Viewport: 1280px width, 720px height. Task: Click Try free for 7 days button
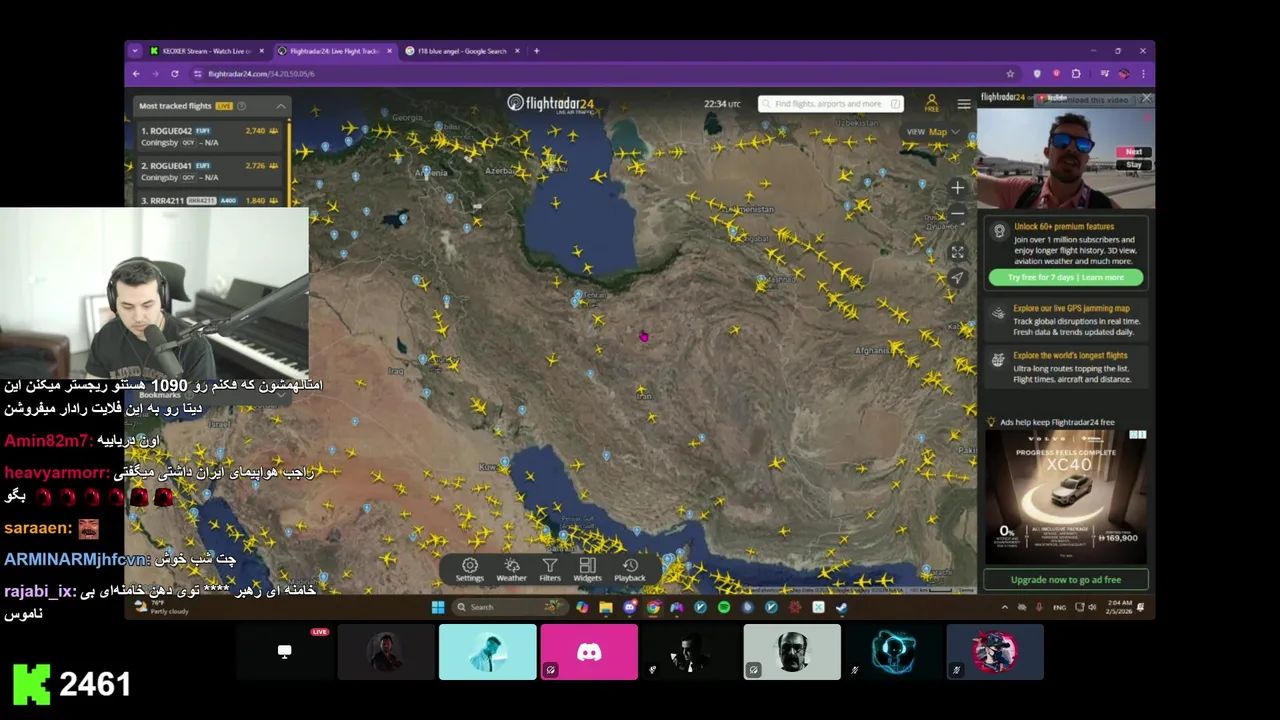[1065, 277]
